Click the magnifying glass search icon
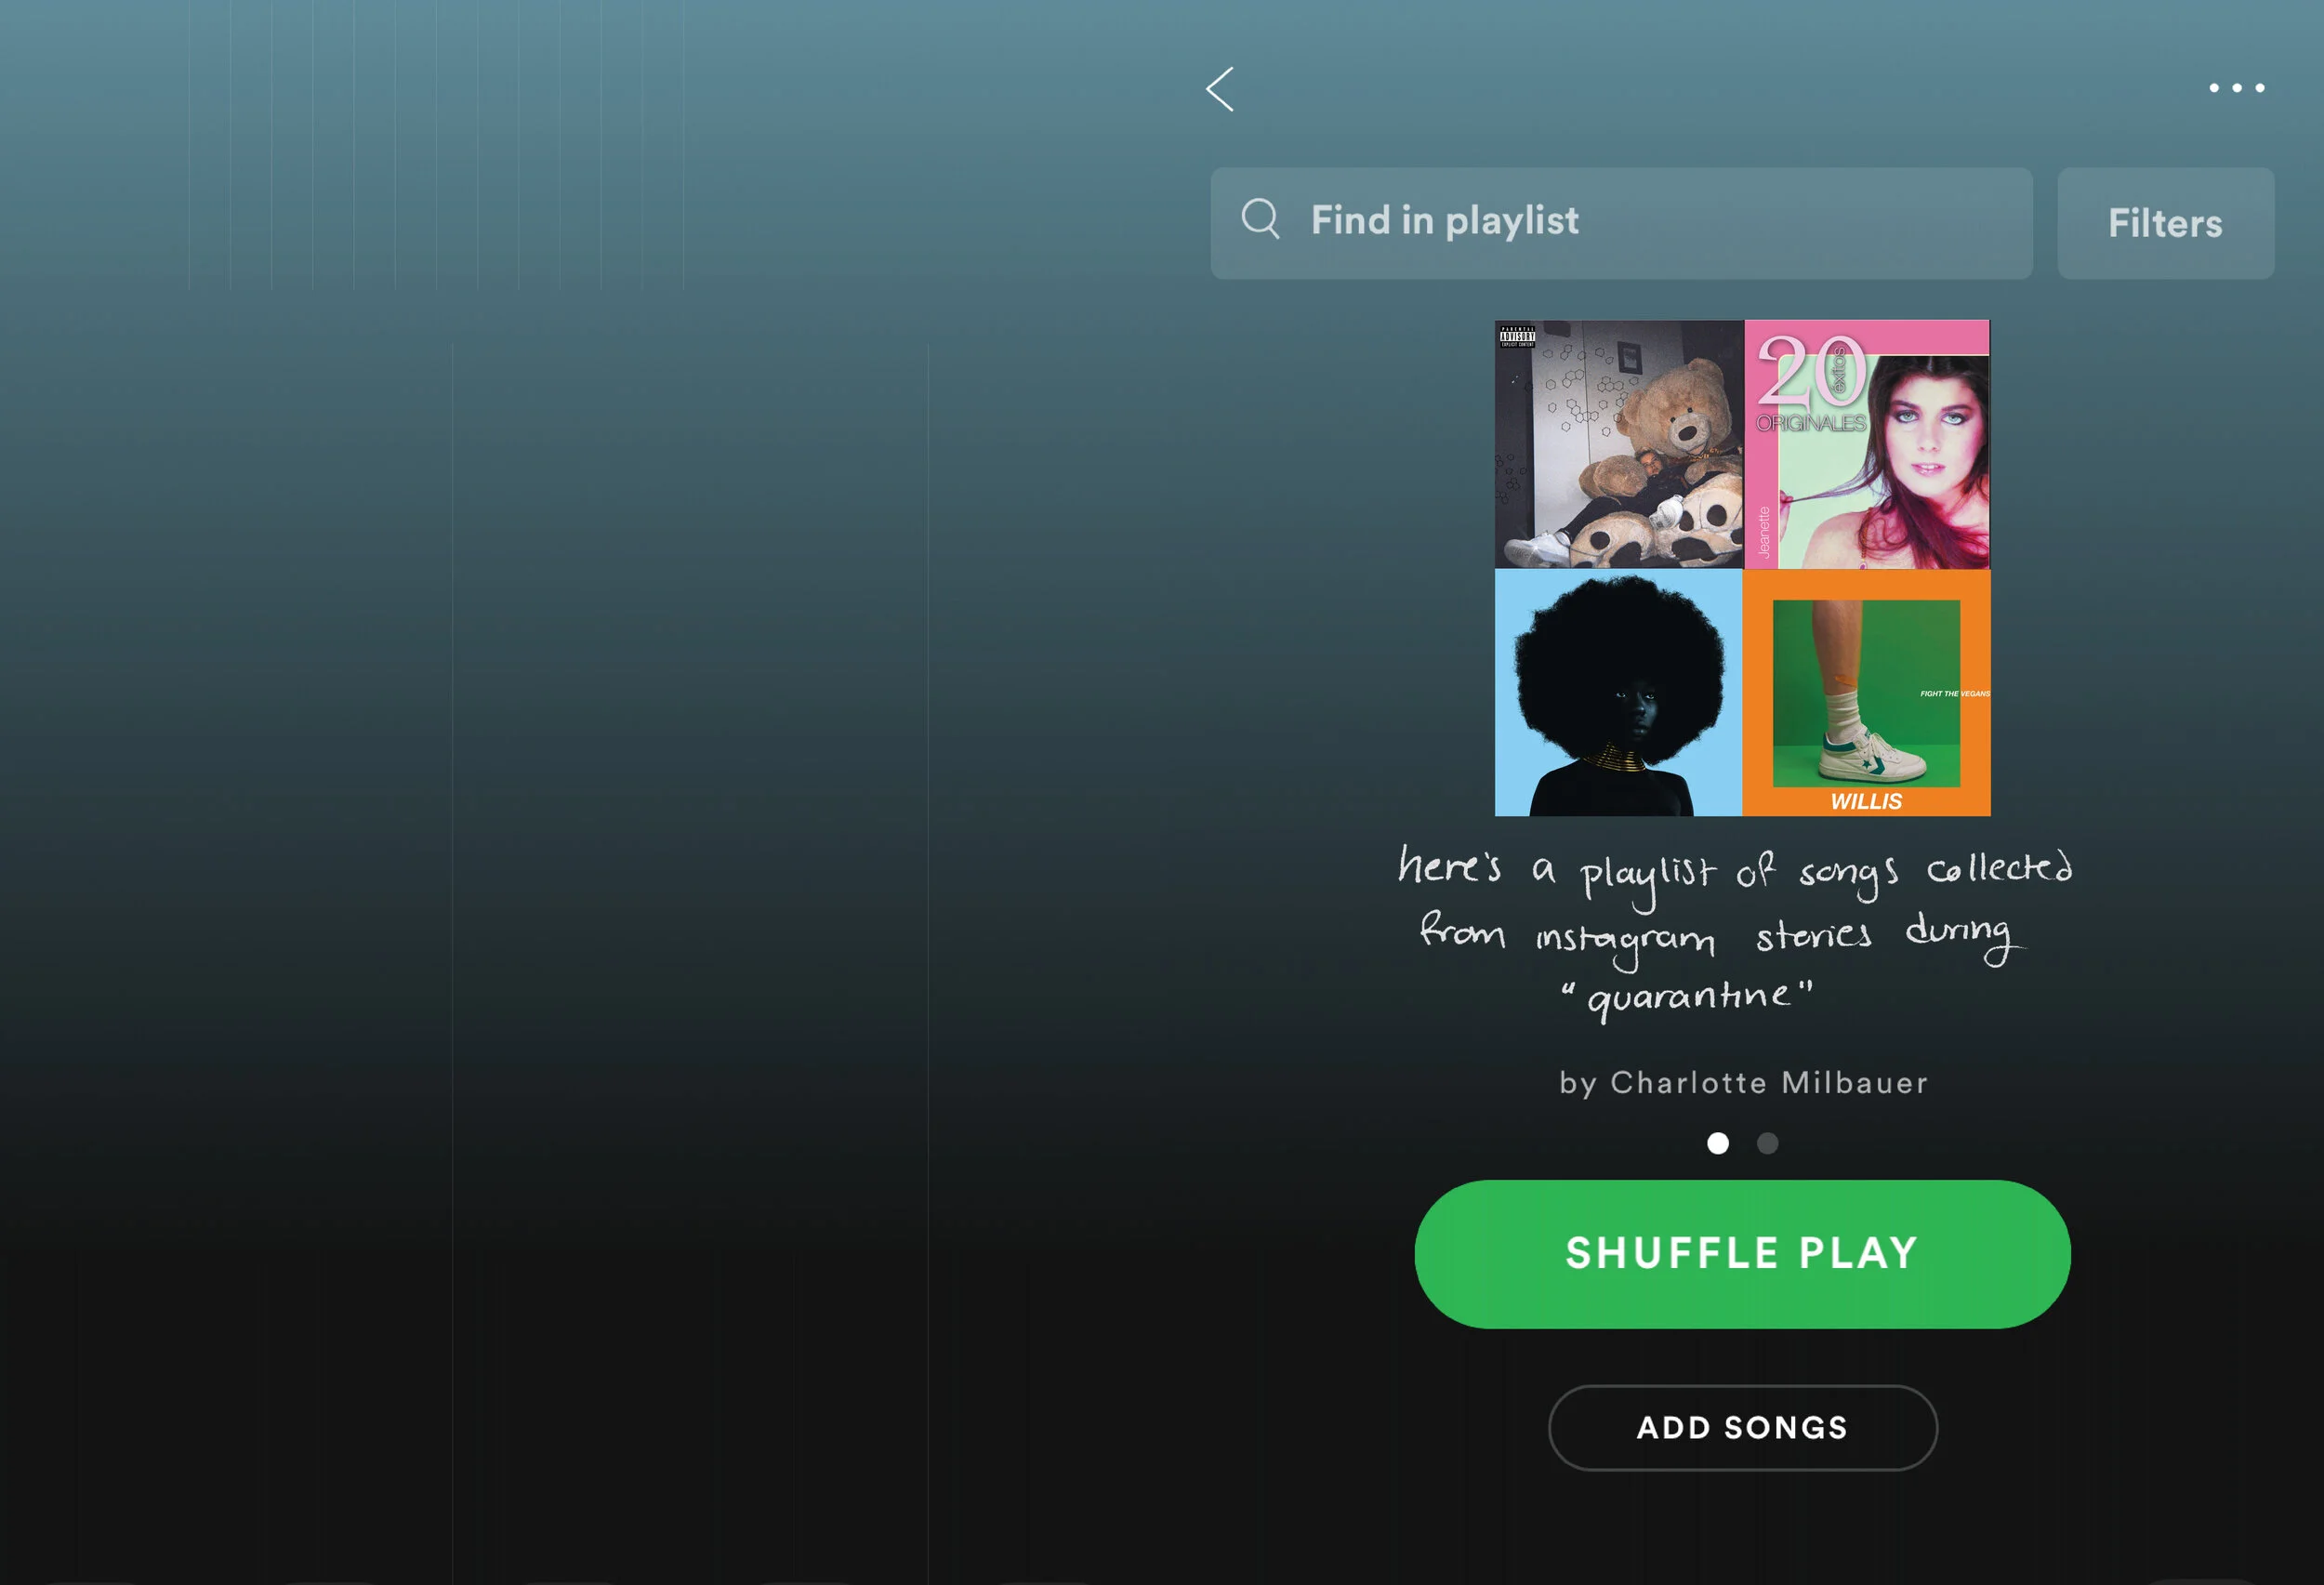The width and height of the screenshot is (2324, 1585). click(x=1260, y=218)
